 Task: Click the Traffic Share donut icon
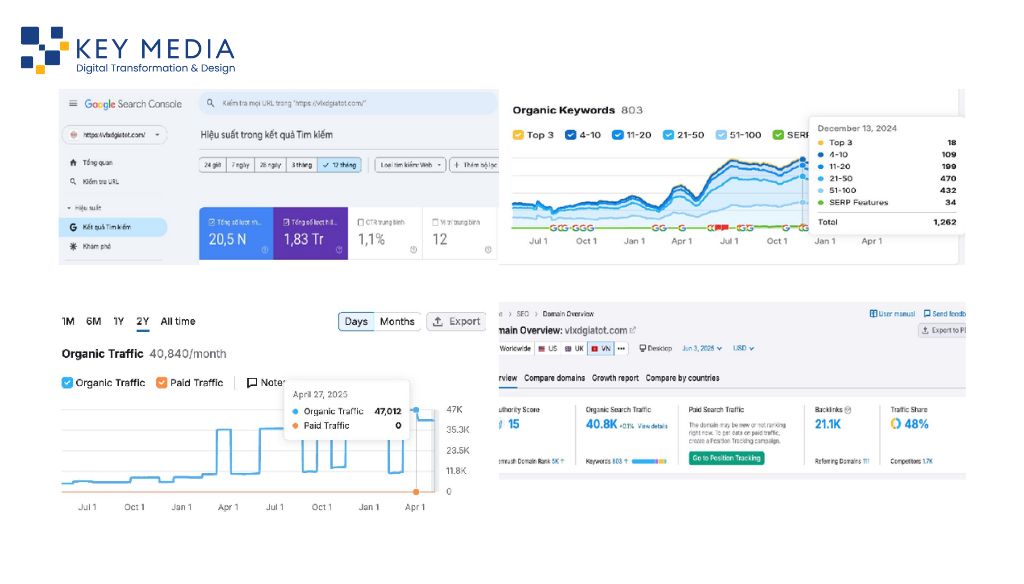click(895, 424)
